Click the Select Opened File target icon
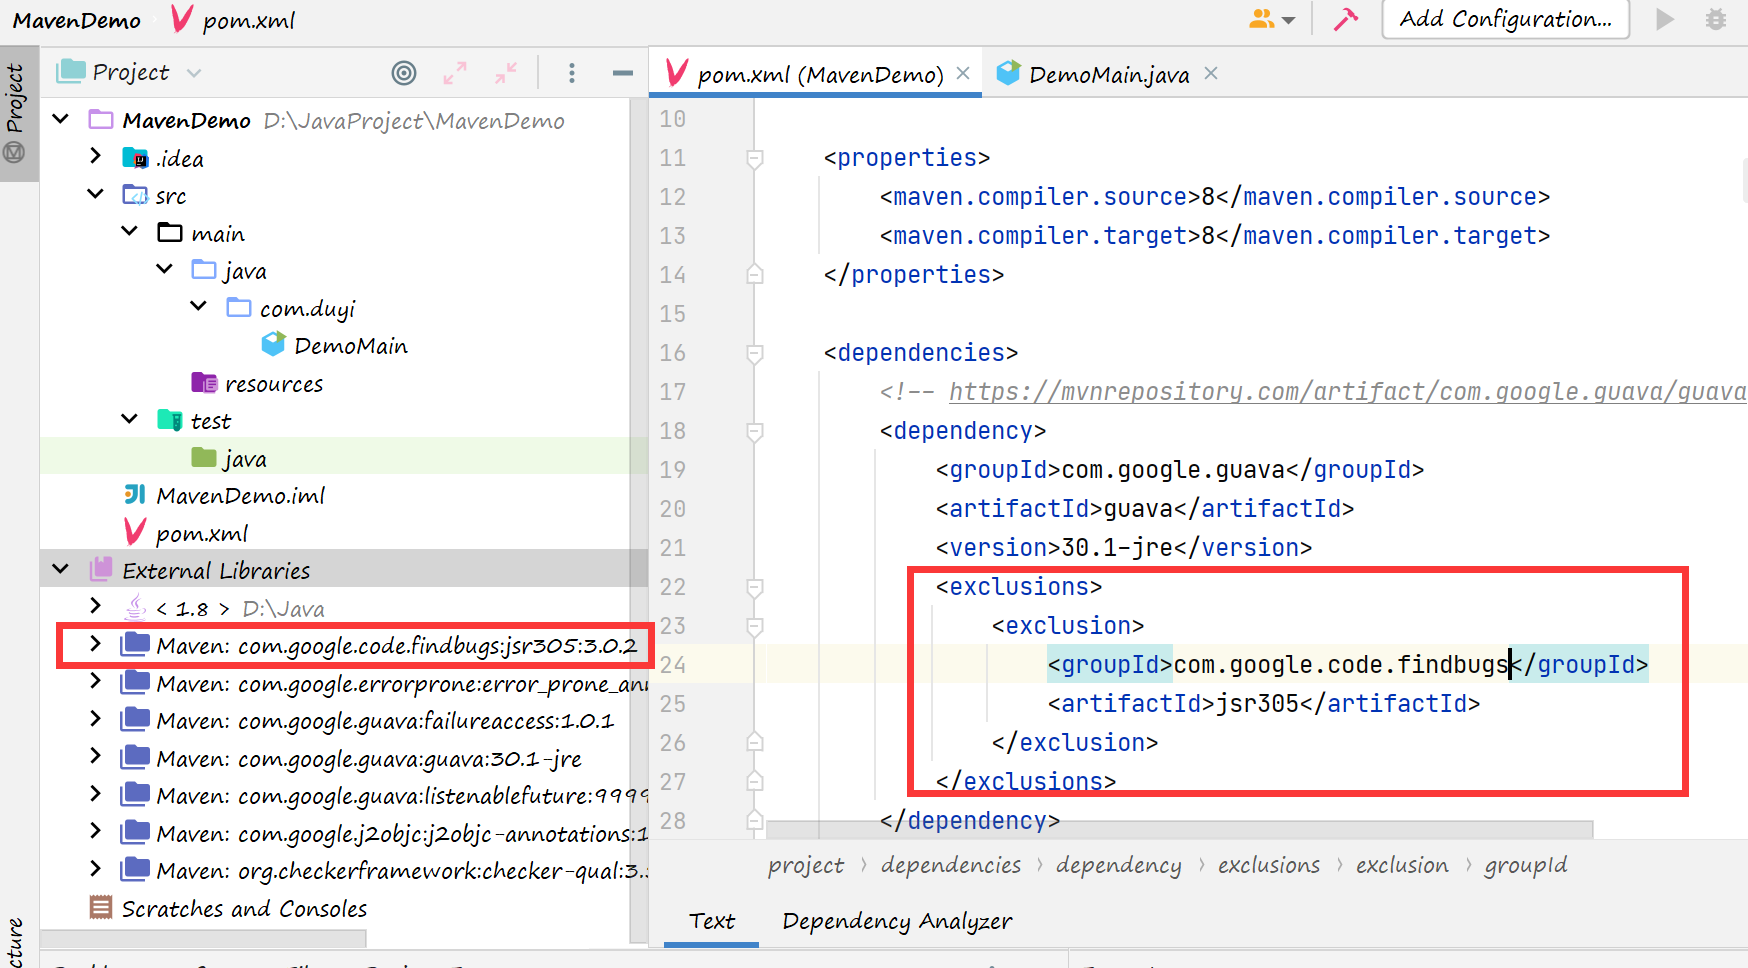The height and width of the screenshot is (968, 1748). pyautogui.click(x=404, y=72)
